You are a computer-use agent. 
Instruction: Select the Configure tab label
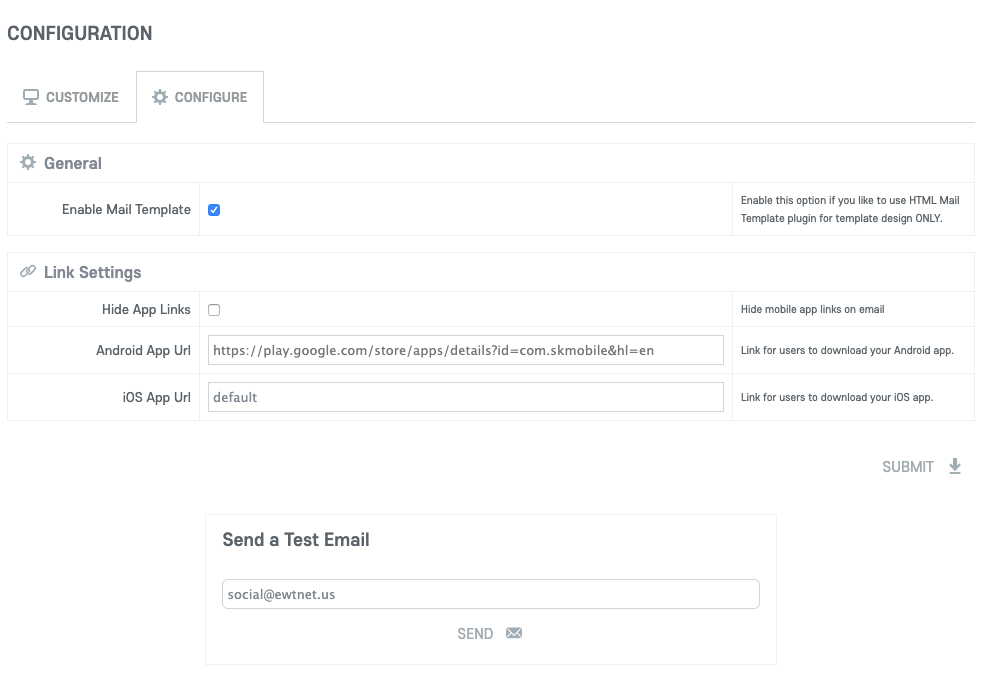[210, 97]
